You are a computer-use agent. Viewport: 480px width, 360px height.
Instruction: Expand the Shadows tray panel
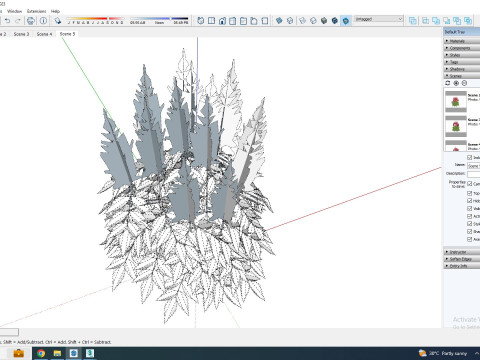462,69
